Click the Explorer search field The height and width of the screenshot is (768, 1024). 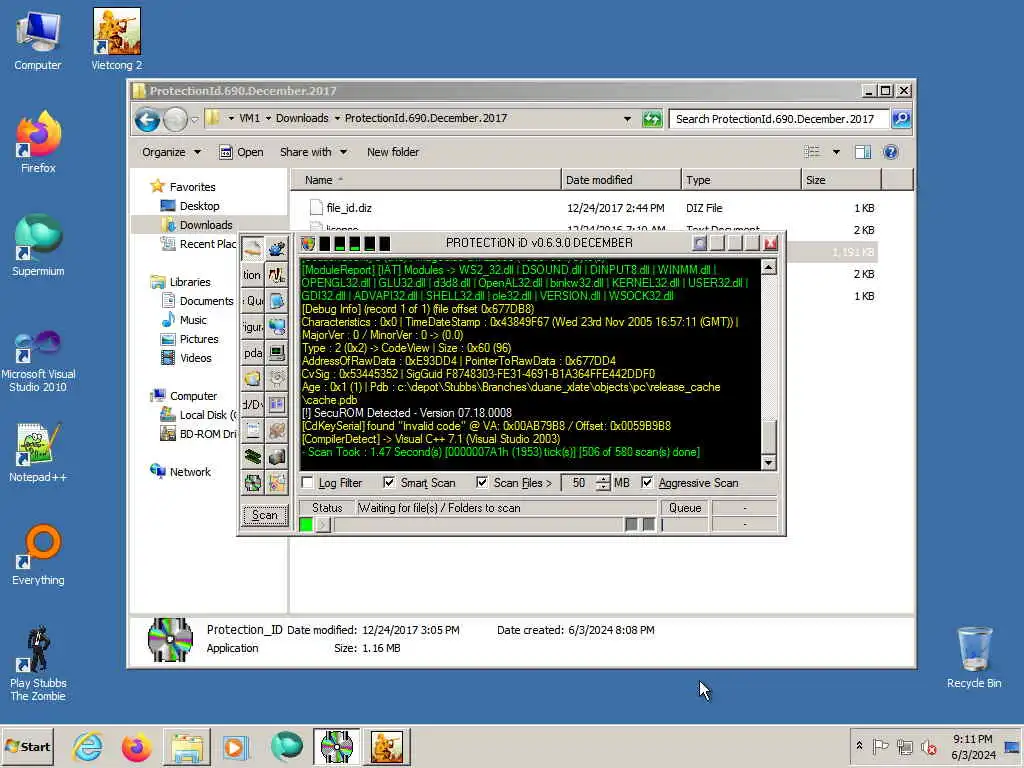pyautogui.click(x=778, y=119)
